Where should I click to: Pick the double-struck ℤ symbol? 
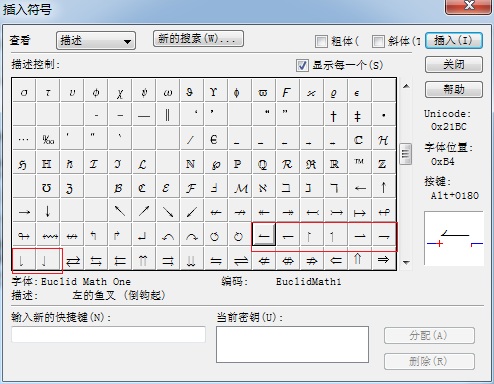click(384, 163)
